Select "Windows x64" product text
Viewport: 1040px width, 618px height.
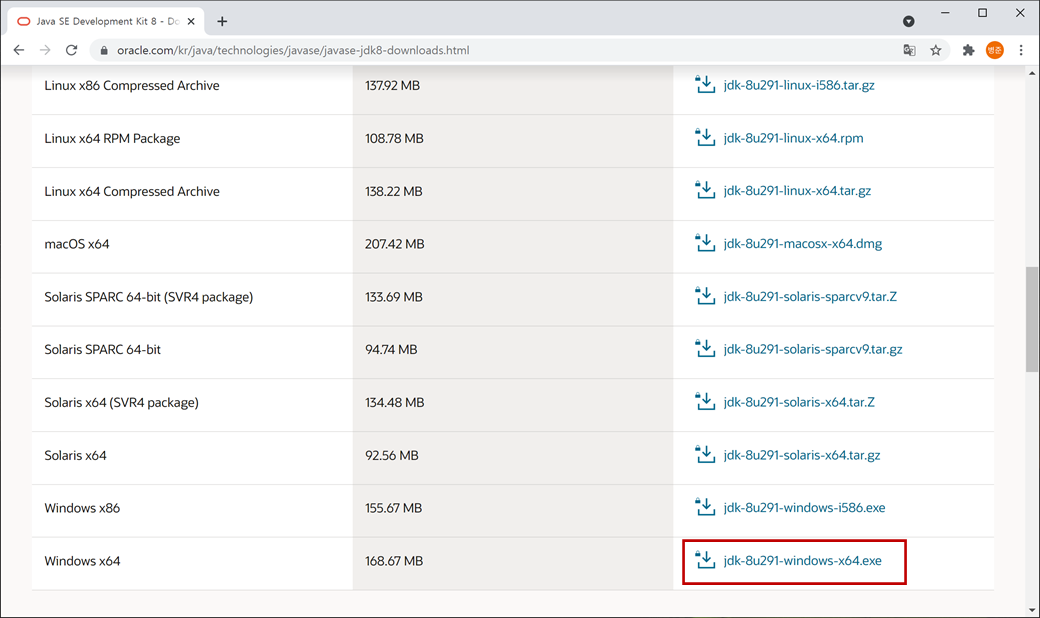tap(82, 561)
